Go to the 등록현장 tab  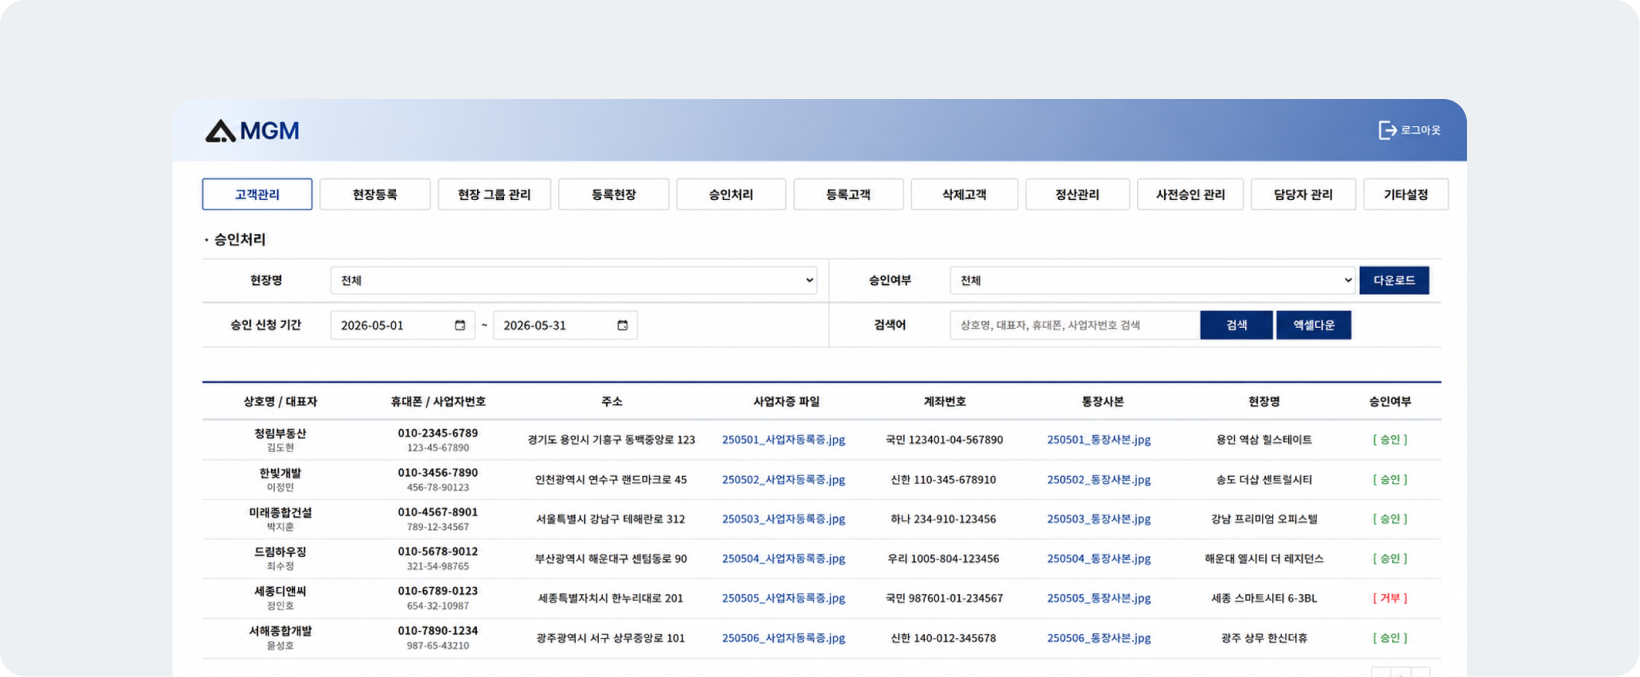[x=613, y=194]
